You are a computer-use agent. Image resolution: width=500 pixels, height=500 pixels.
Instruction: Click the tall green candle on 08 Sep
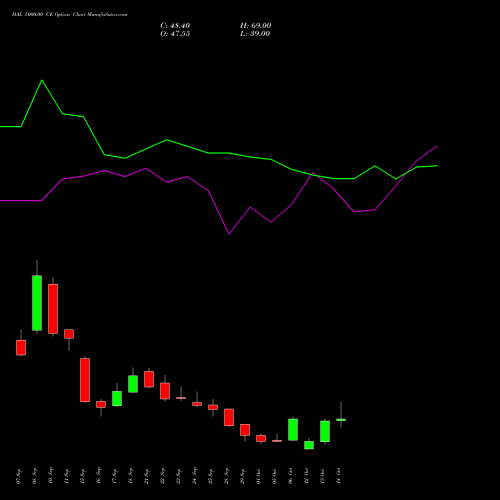(37, 303)
